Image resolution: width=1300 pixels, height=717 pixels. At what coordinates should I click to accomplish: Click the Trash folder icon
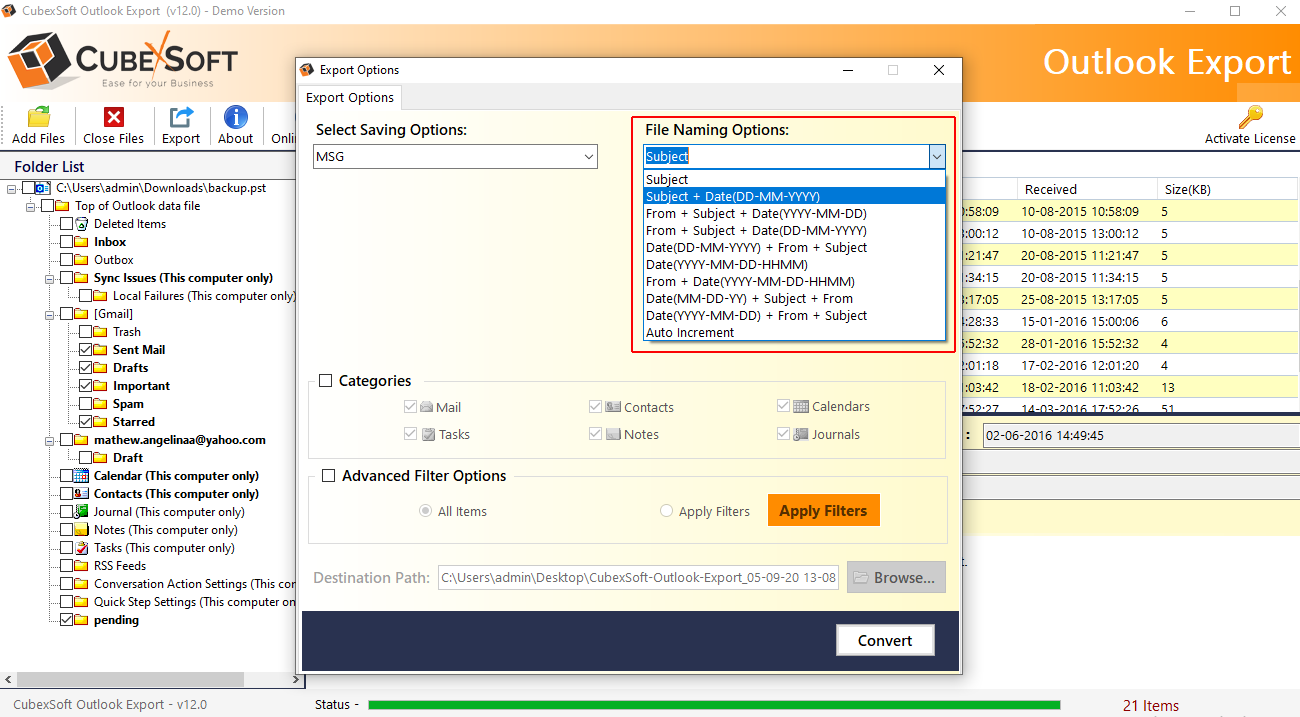click(100, 332)
